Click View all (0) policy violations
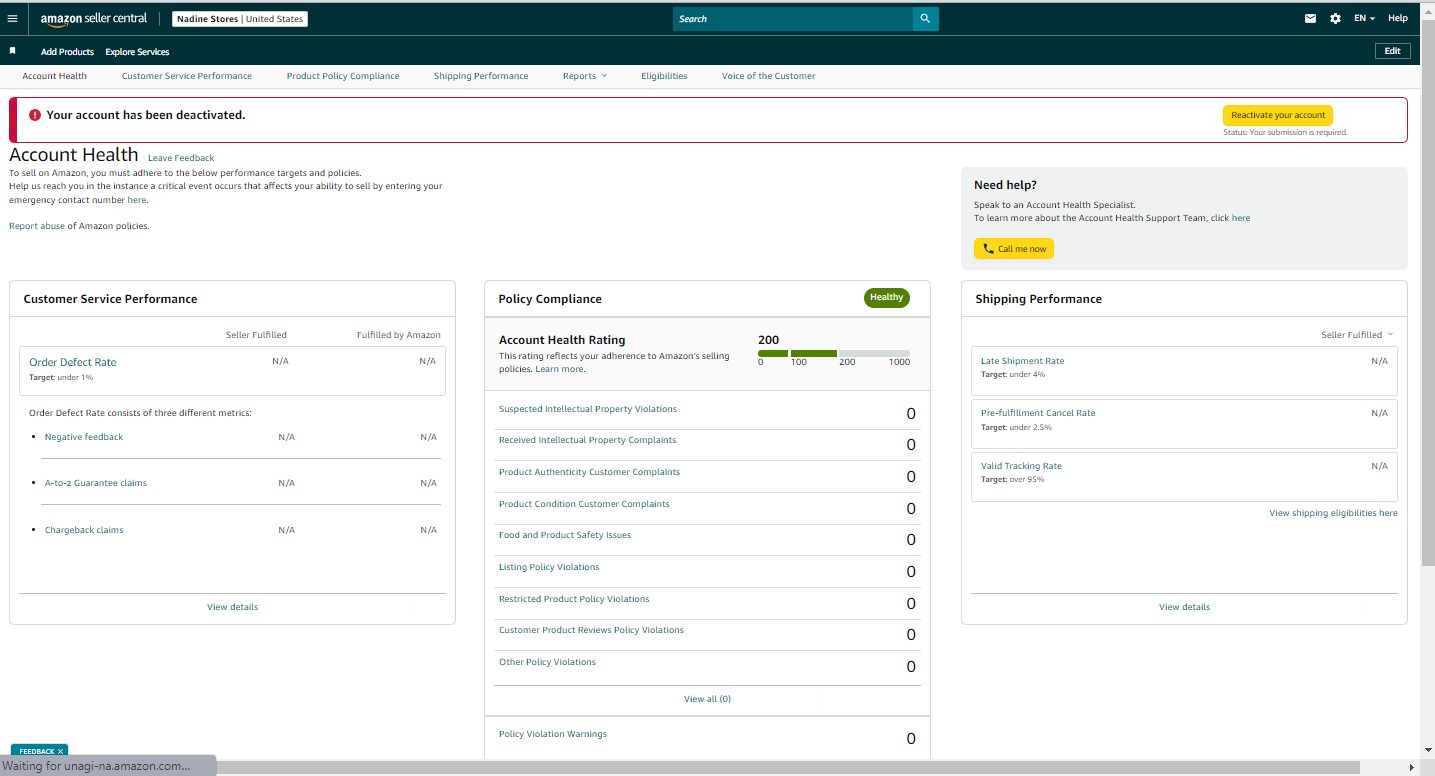 [707, 699]
